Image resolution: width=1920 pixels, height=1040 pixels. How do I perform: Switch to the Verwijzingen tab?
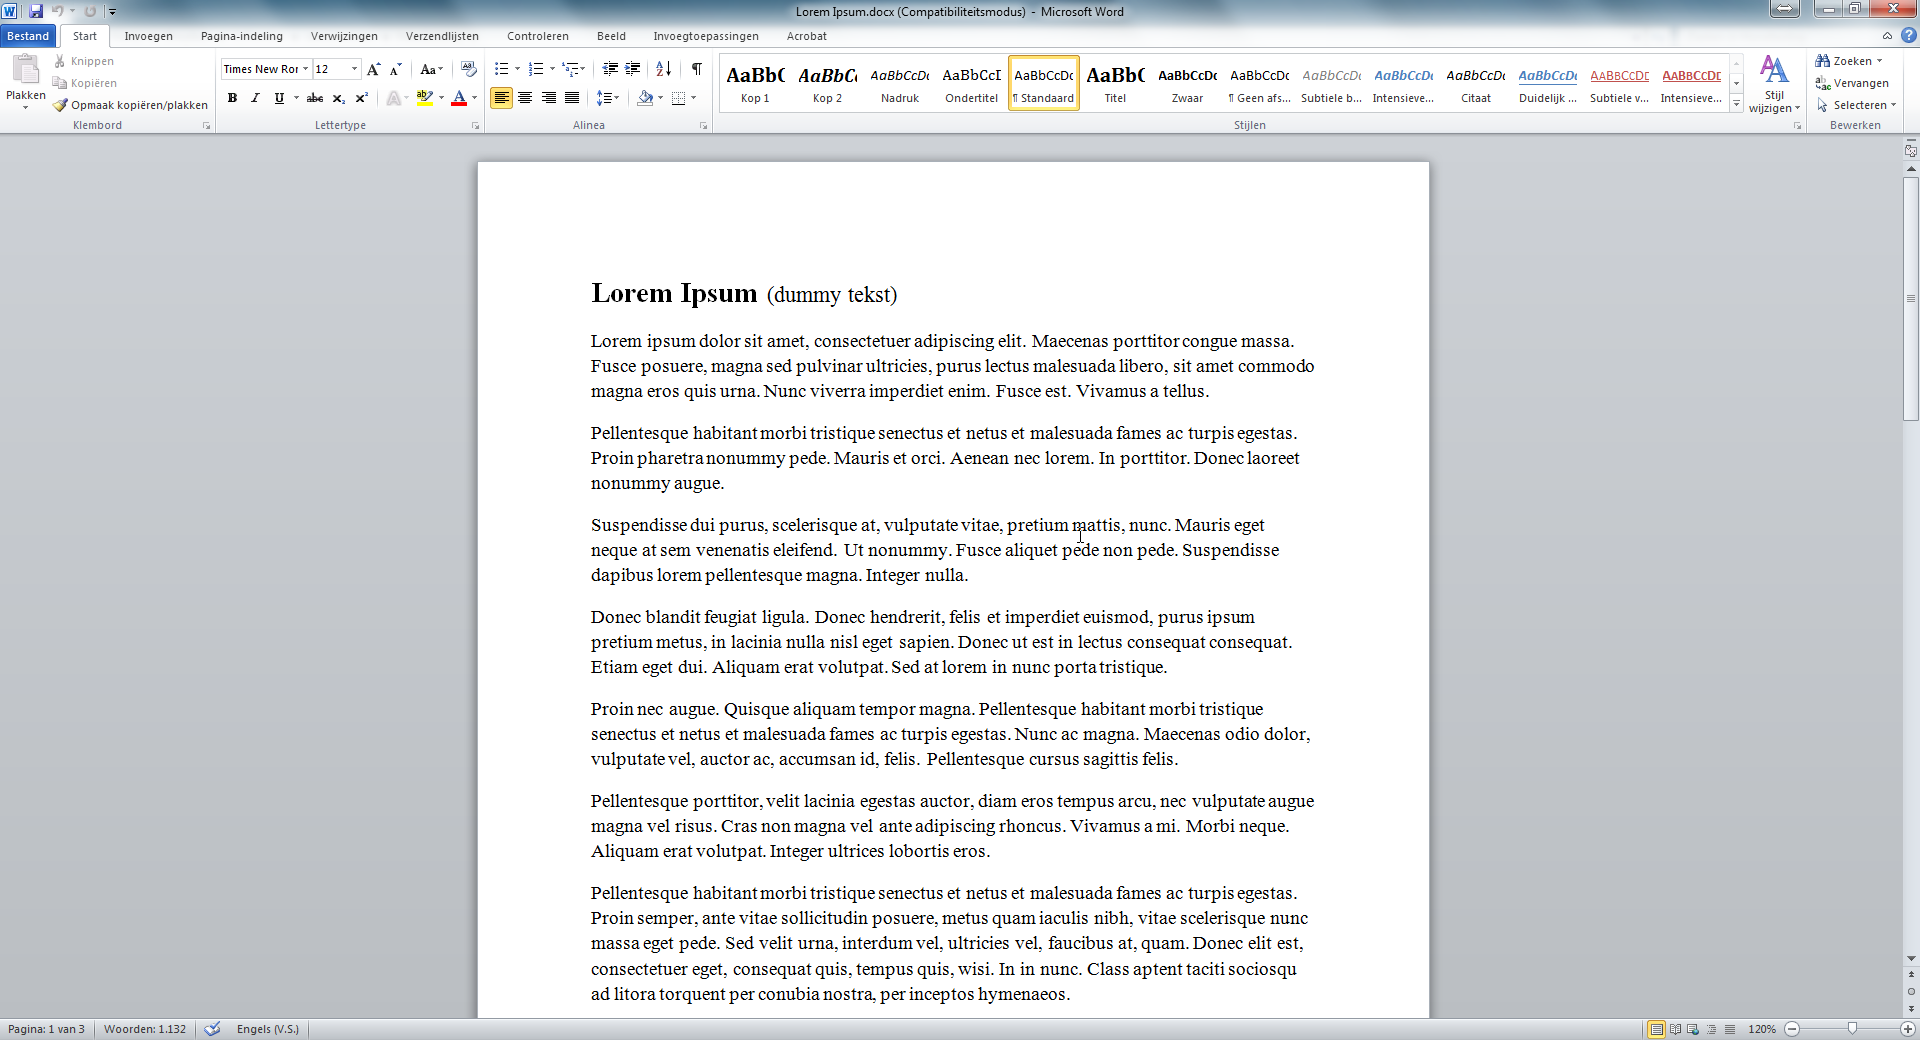coord(344,36)
